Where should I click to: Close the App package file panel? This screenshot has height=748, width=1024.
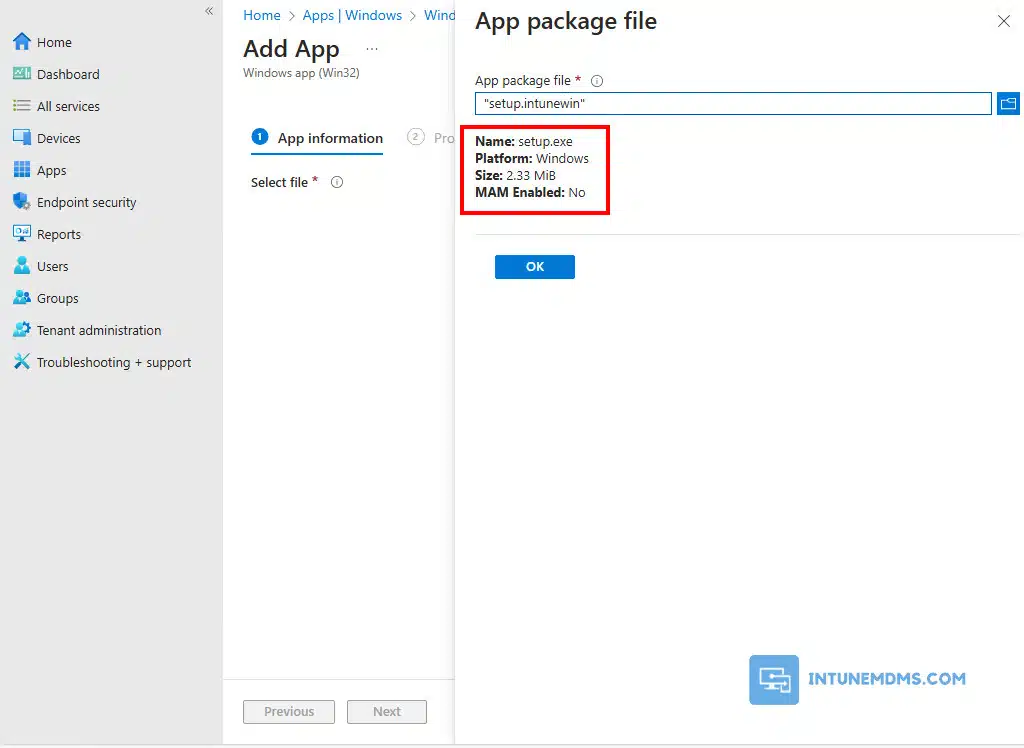point(1004,21)
